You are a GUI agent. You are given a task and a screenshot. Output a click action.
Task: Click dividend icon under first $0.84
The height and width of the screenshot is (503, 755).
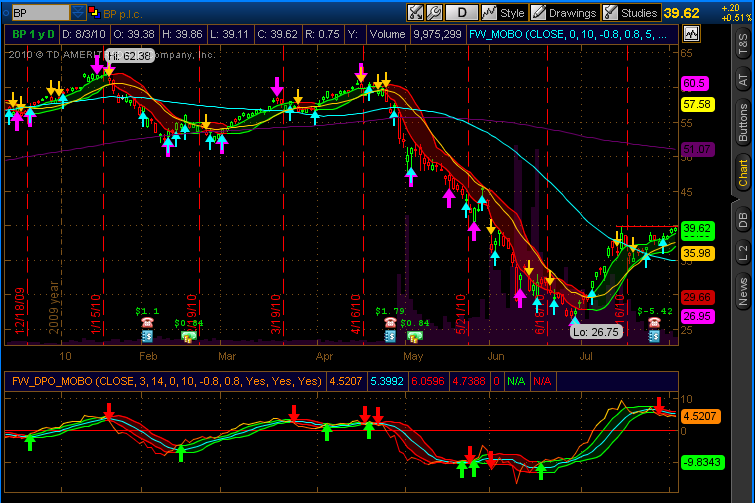(189, 336)
